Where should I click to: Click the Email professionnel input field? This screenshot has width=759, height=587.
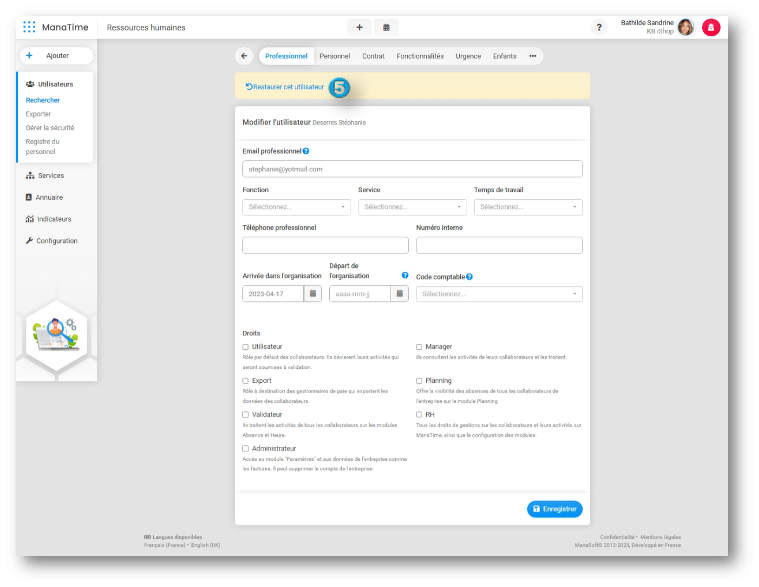(x=412, y=169)
